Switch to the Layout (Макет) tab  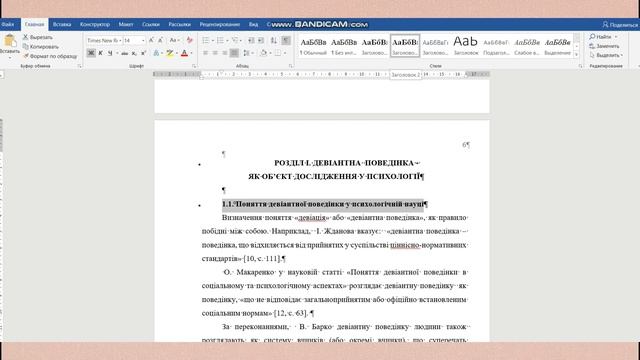click(x=126, y=24)
